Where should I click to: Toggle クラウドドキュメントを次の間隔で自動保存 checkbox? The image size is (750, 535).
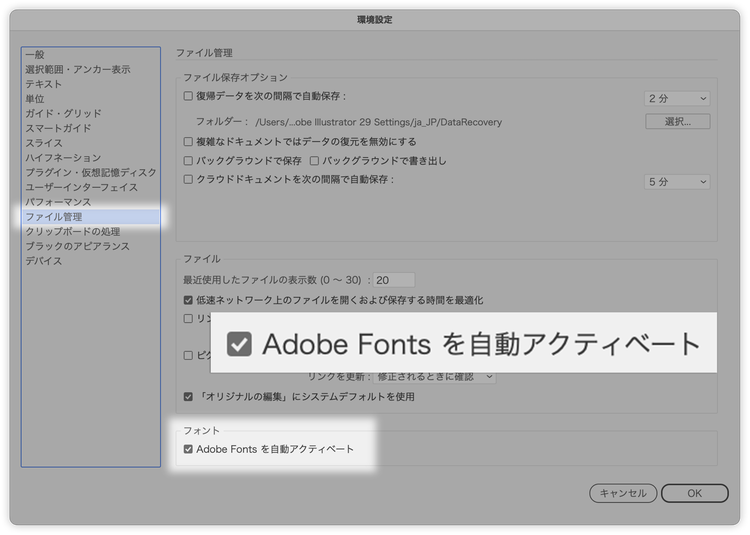tap(188, 179)
